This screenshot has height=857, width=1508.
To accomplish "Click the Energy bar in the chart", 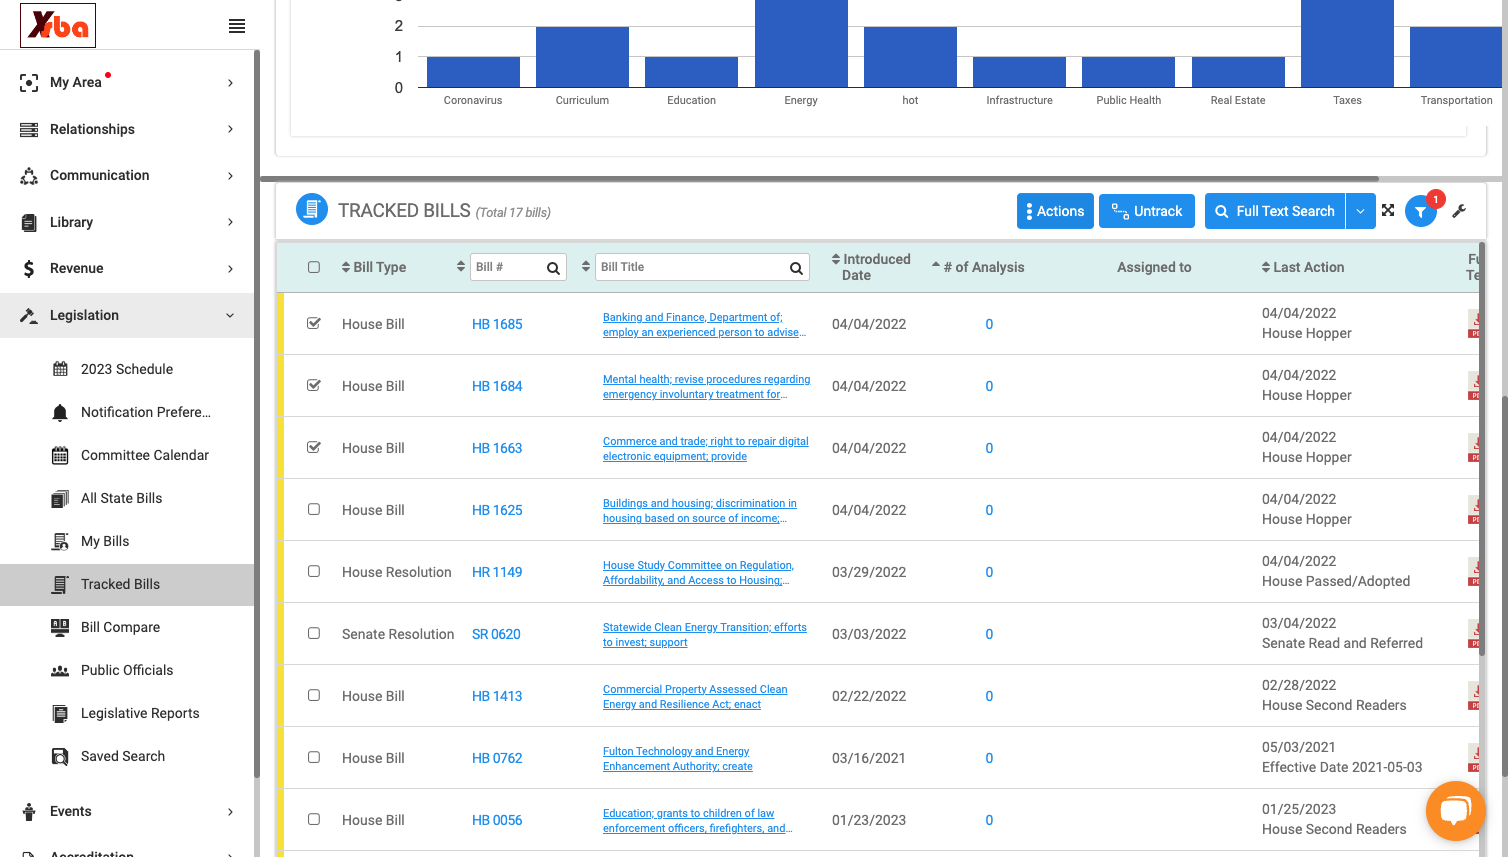I will coord(801,43).
